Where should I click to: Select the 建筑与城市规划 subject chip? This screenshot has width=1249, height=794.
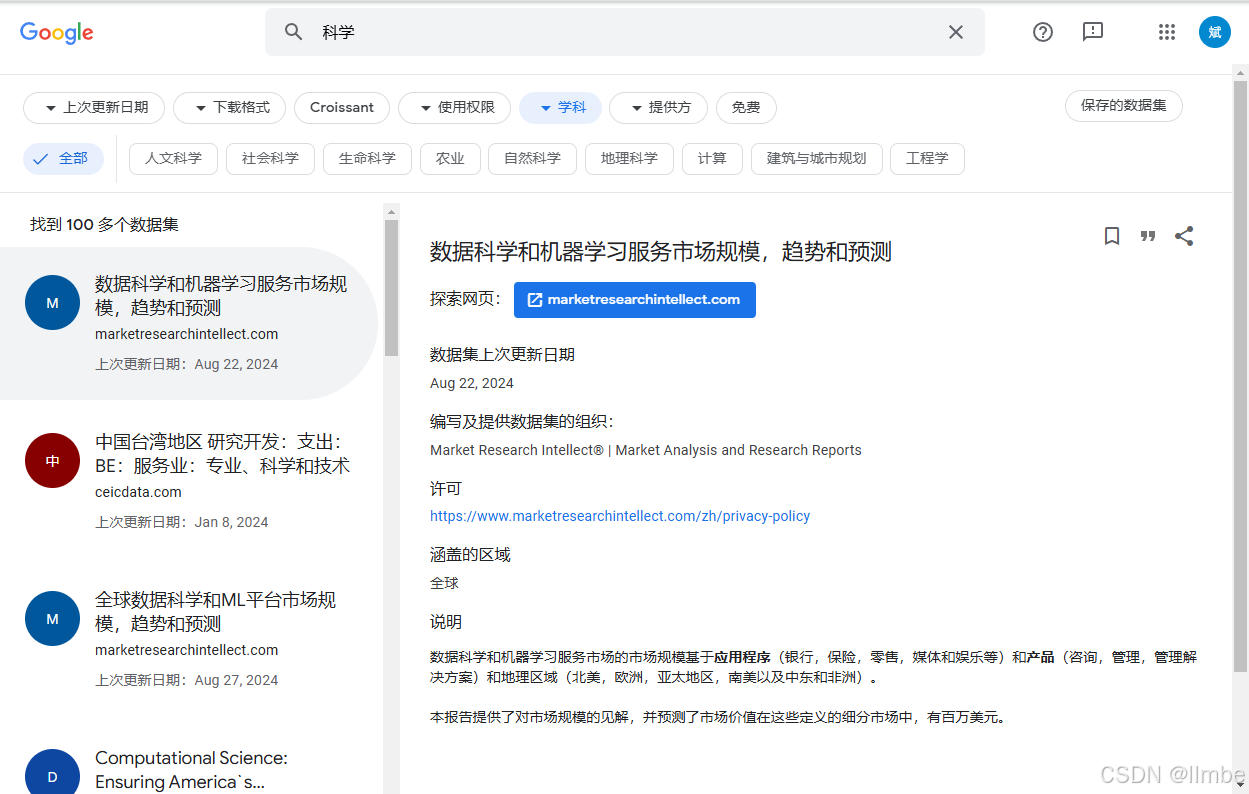[x=816, y=159]
